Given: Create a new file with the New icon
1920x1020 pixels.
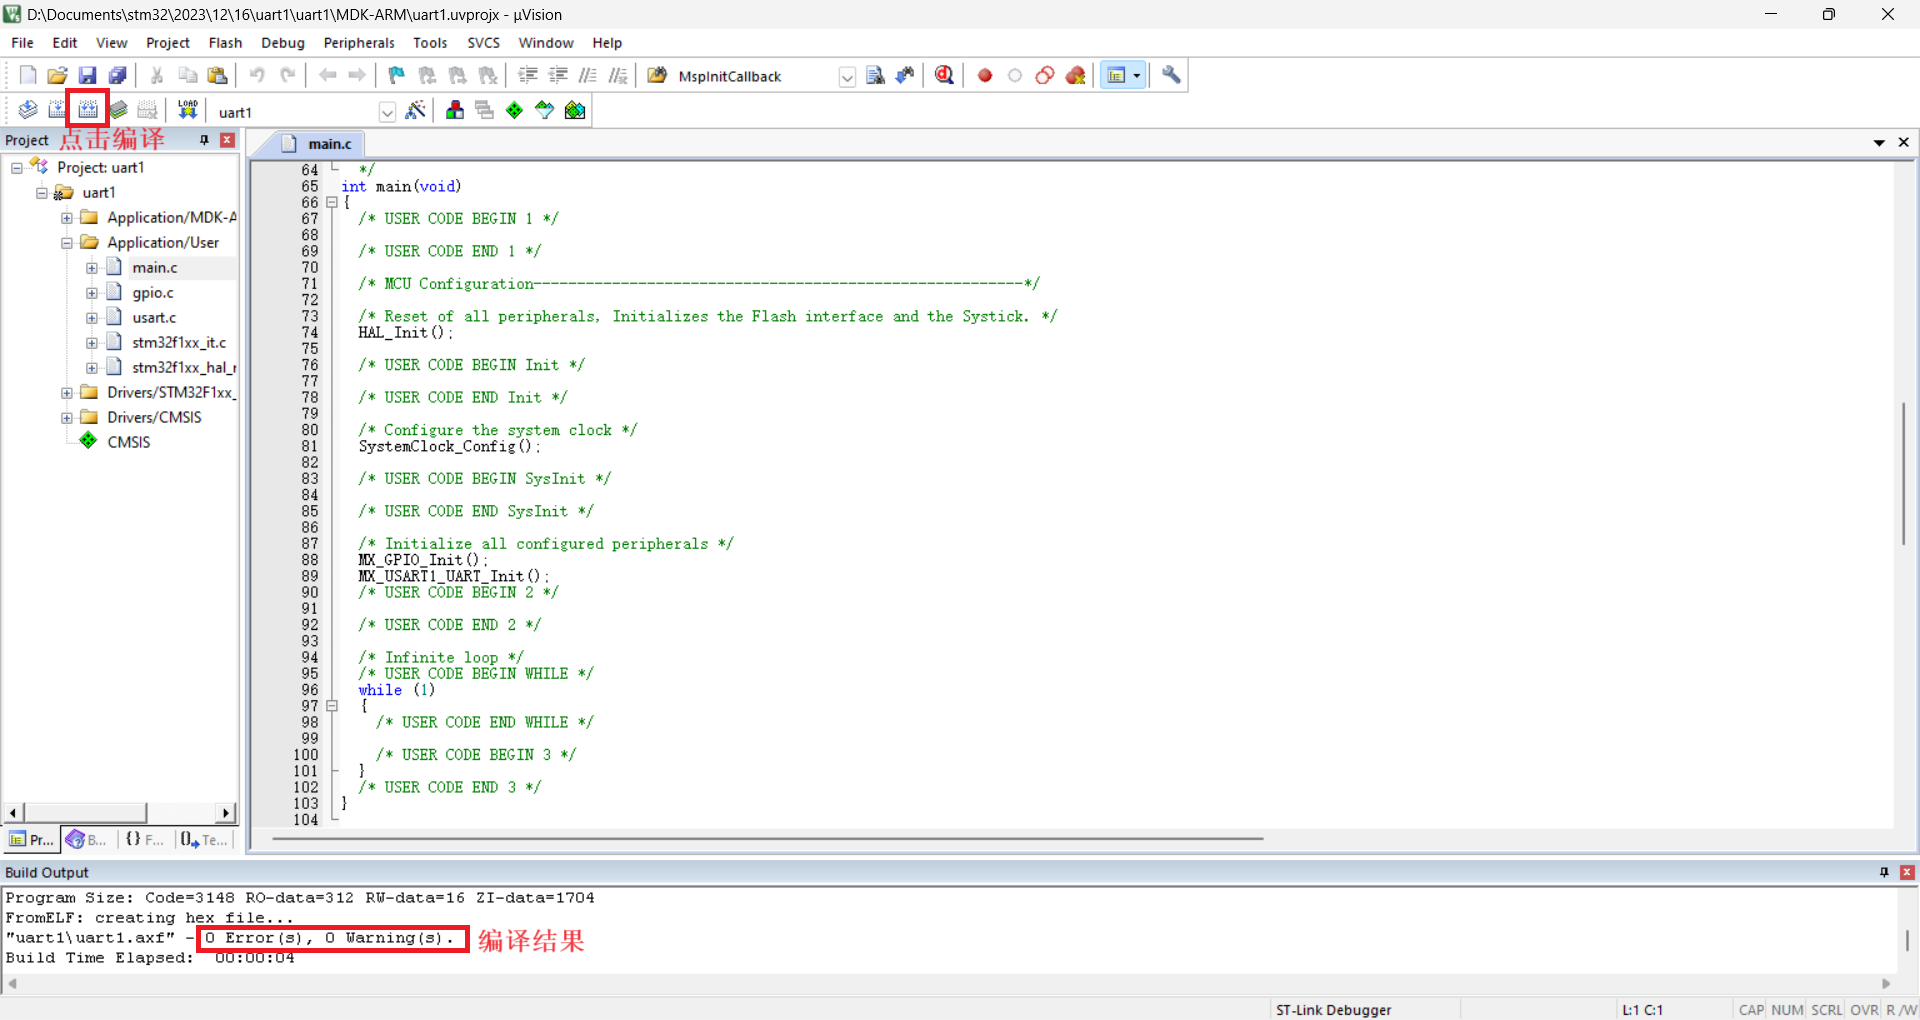Looking at the screenshot, I should point(28,76).
